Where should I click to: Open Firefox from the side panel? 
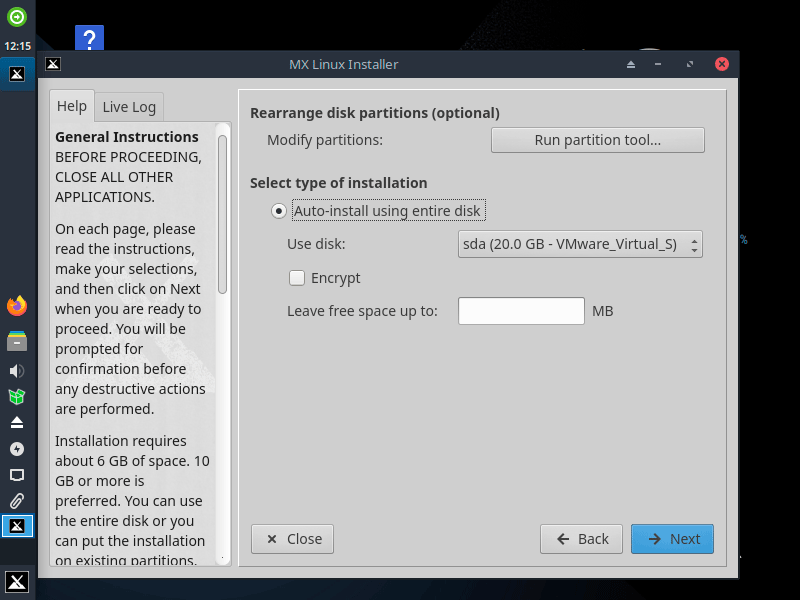tap(17, 306)
